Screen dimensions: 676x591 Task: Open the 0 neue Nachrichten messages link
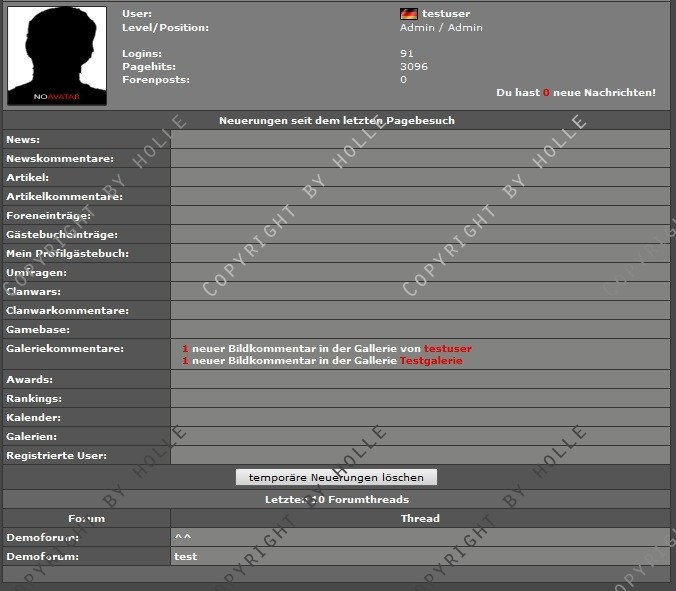pos(547,92)
